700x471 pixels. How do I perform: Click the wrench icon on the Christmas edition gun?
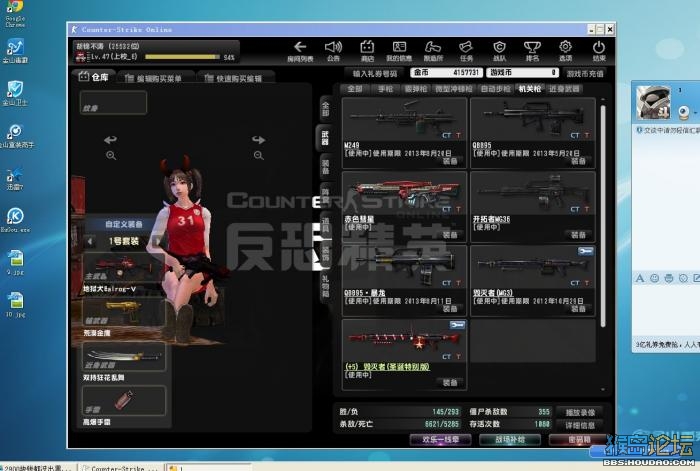coord(457,325)
